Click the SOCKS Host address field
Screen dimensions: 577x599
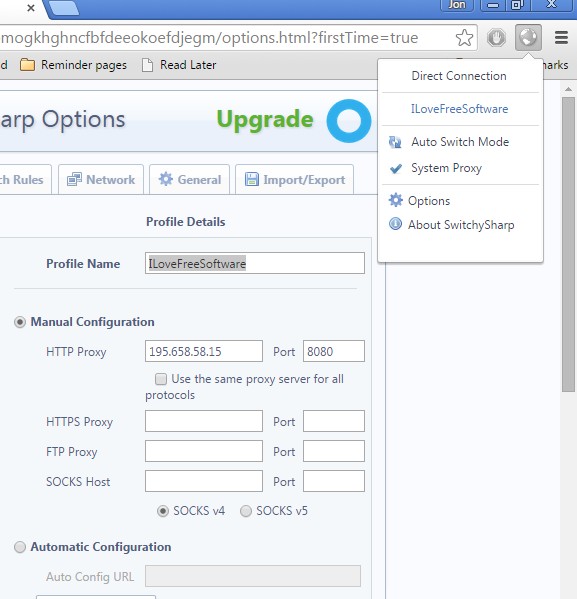click(x=204, y=481)
